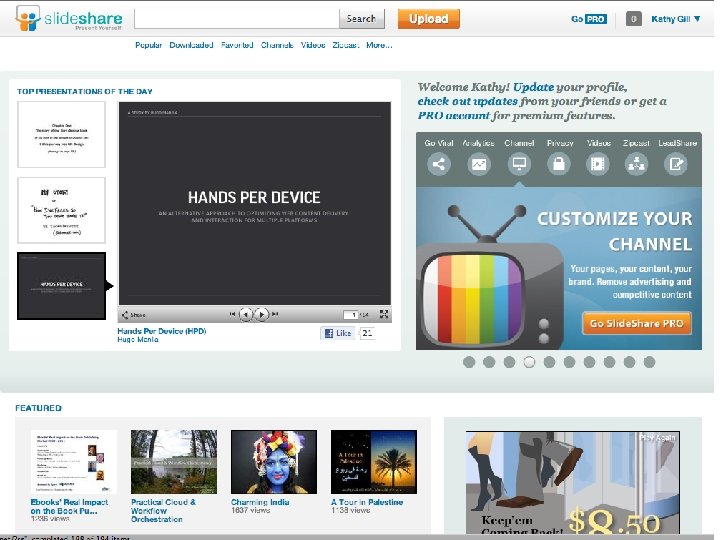Open the Favorited menu item

coord(237,45)
